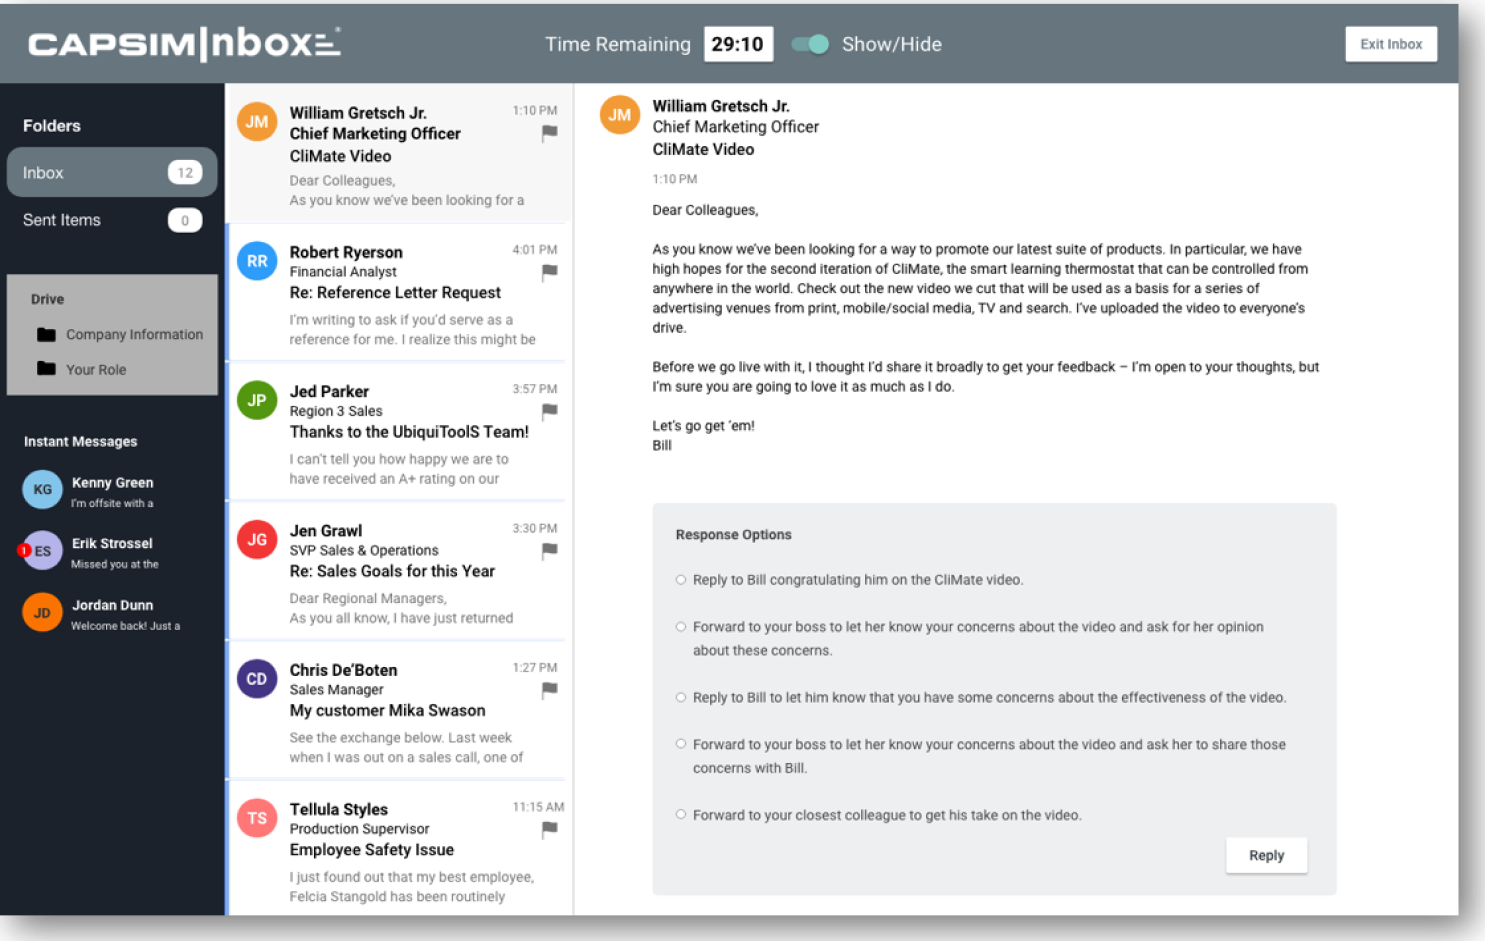Click the JM avatar in the email list
Image resolution: width=1485 pixels, height=941 pixels.
pos(257,122)
